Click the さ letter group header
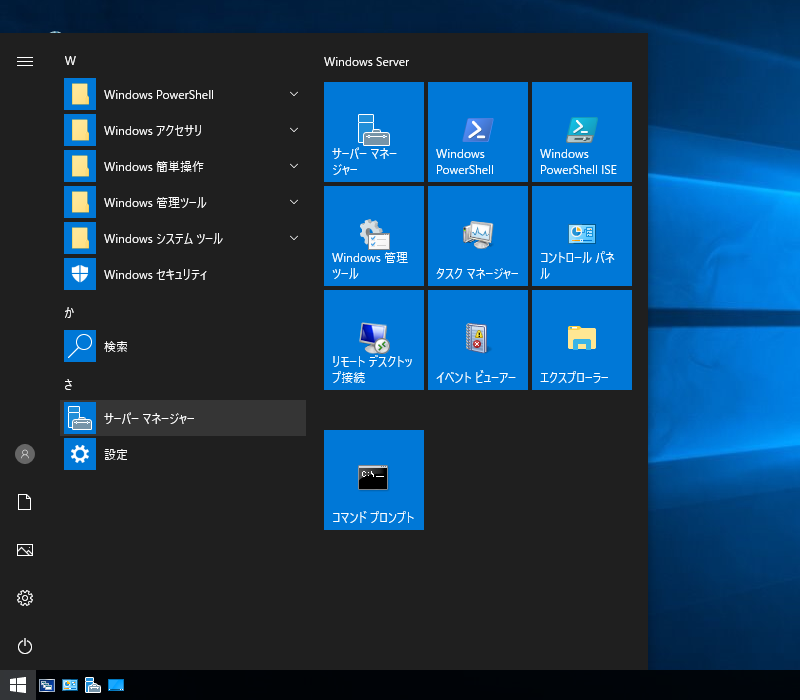 68,384
